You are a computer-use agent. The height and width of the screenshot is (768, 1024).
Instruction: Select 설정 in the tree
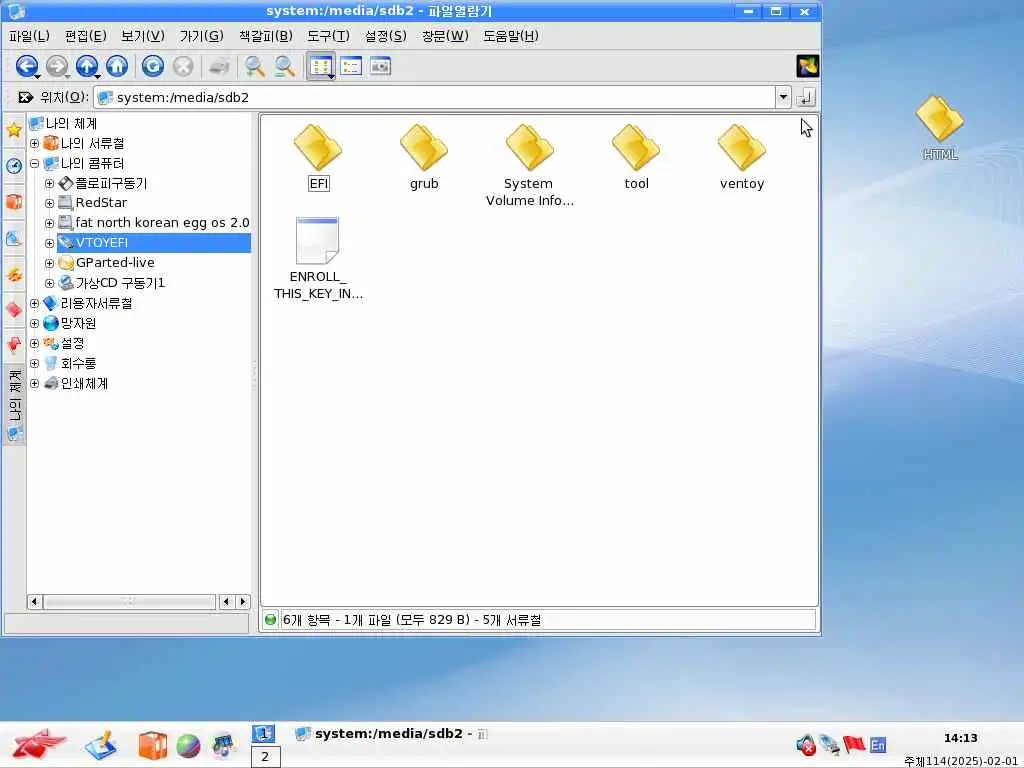tap(72, 343)
